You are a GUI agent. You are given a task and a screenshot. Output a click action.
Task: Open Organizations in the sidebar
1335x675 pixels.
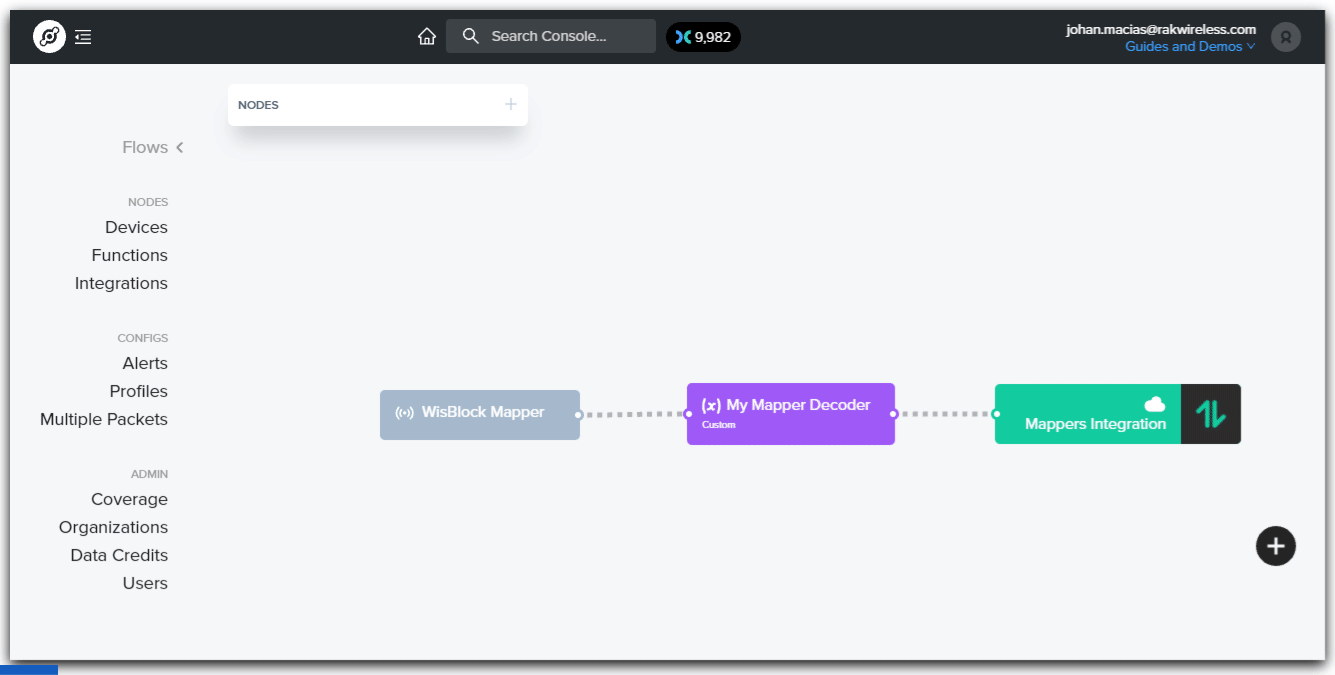[x=113, y=527]
